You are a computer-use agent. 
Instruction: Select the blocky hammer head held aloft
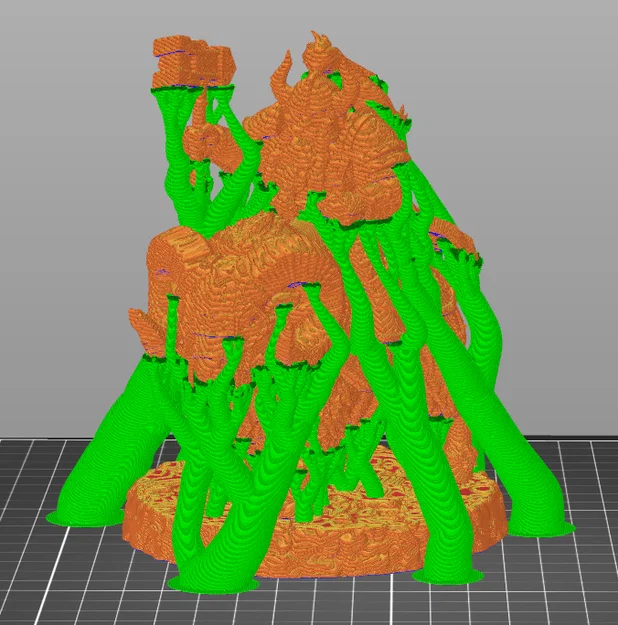192,62
